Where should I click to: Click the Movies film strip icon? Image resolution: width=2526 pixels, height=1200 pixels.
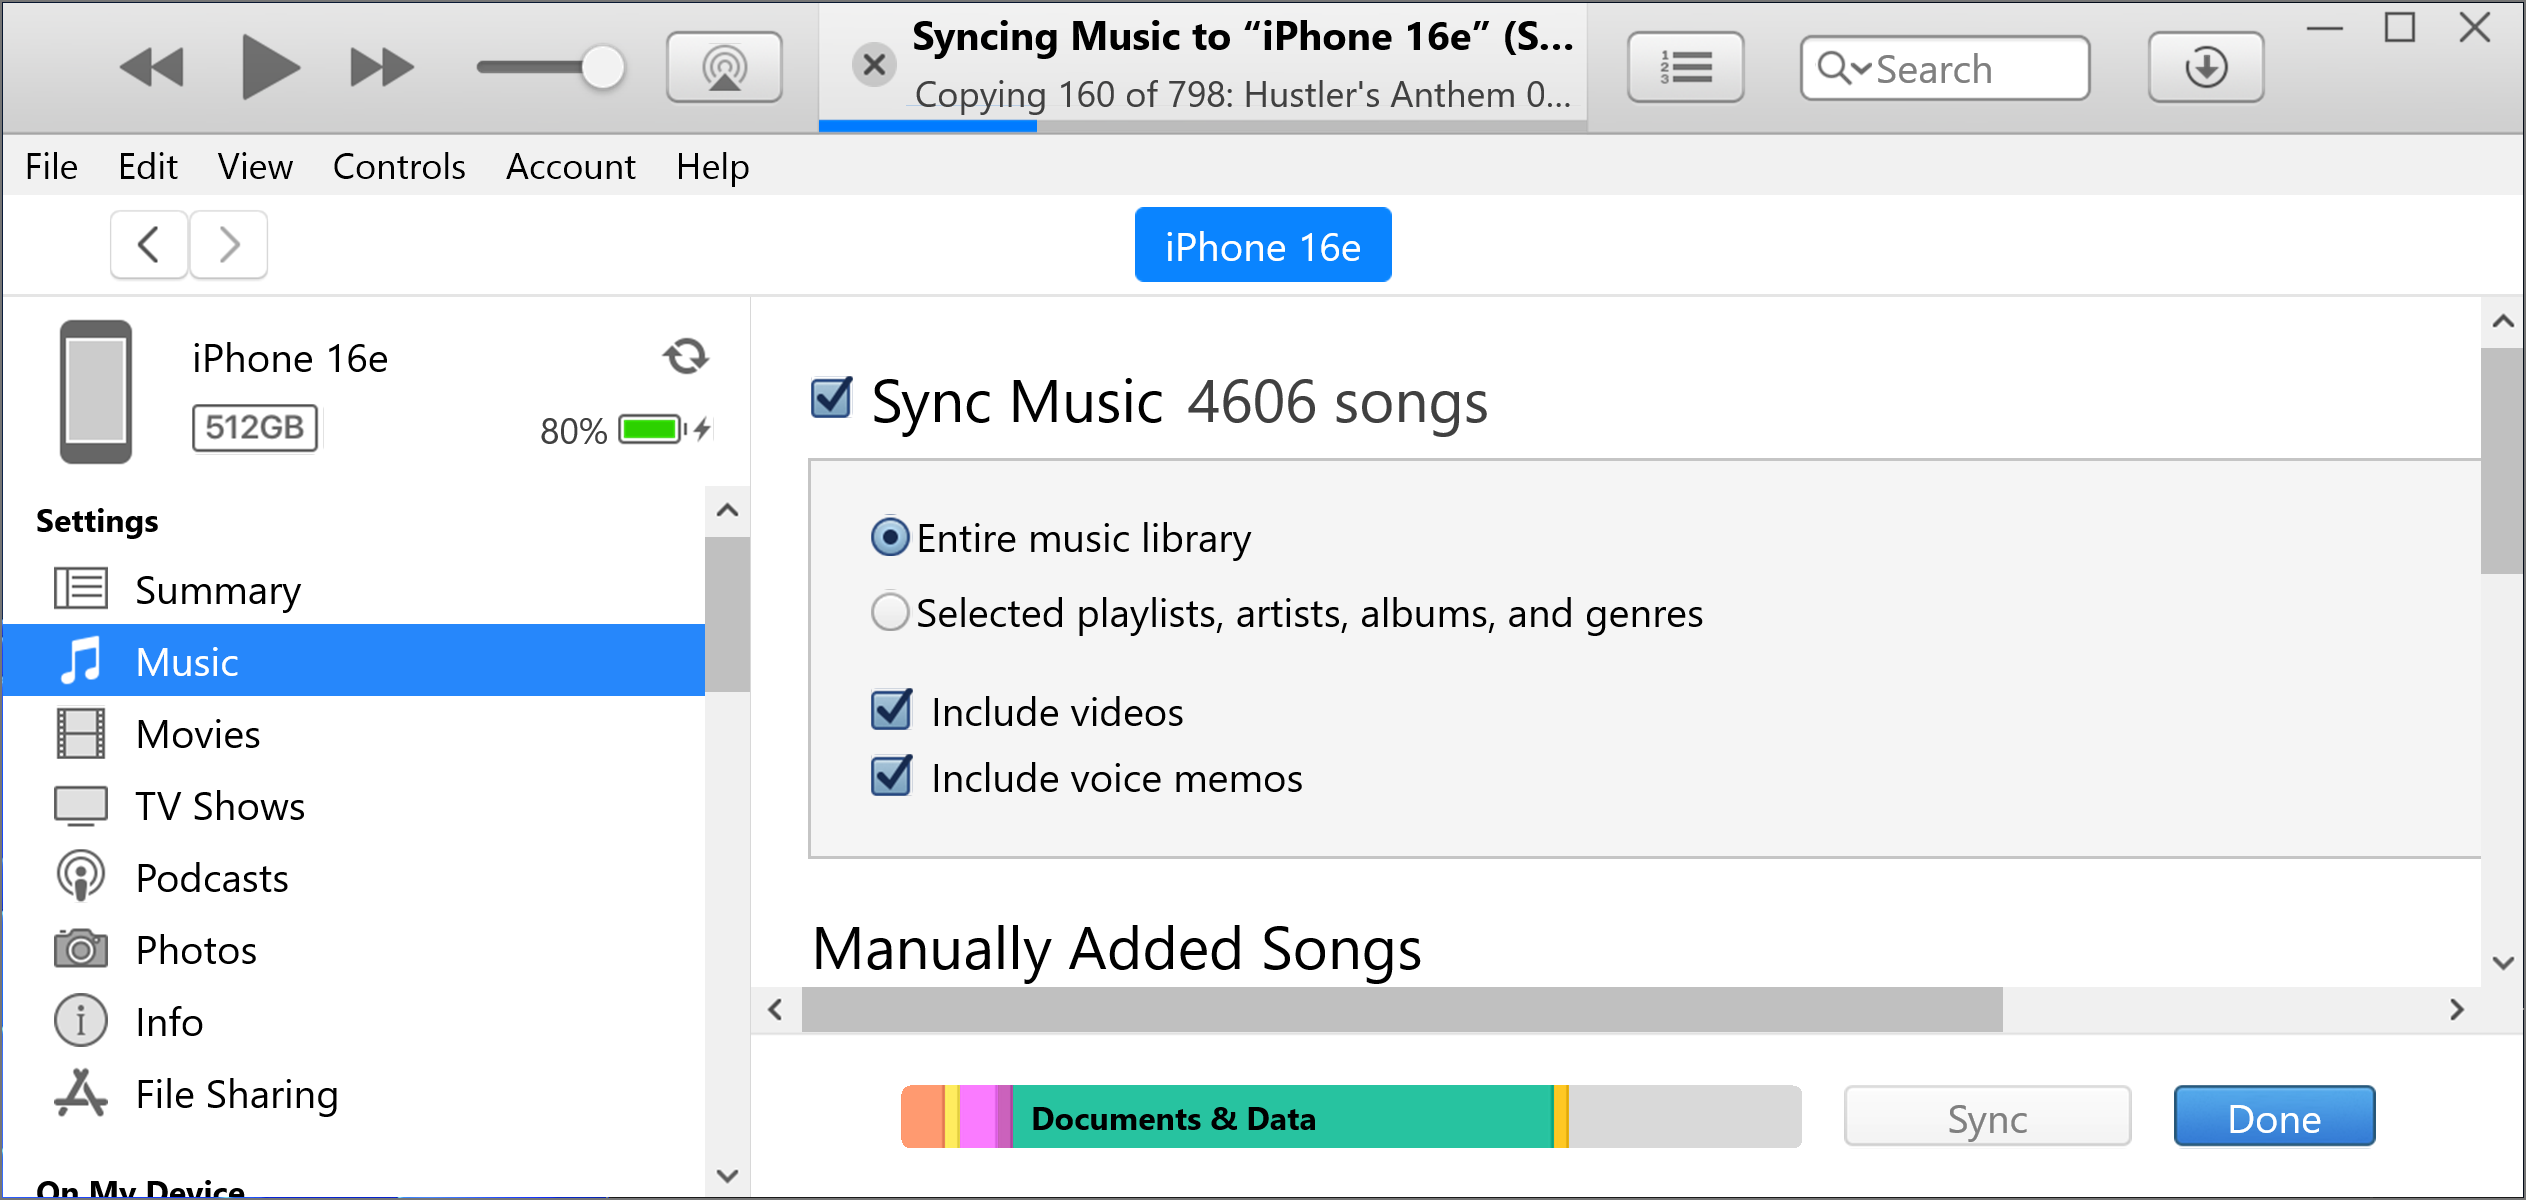coord(81,733)
